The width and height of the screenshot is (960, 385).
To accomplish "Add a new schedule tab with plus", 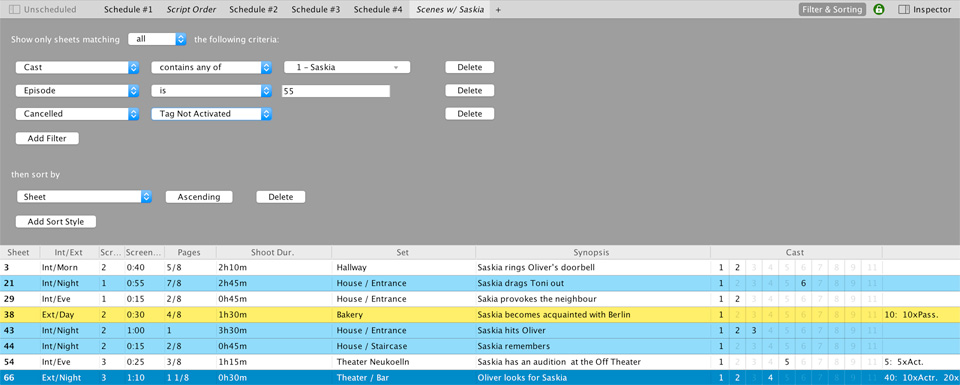I will coord(498,9).
